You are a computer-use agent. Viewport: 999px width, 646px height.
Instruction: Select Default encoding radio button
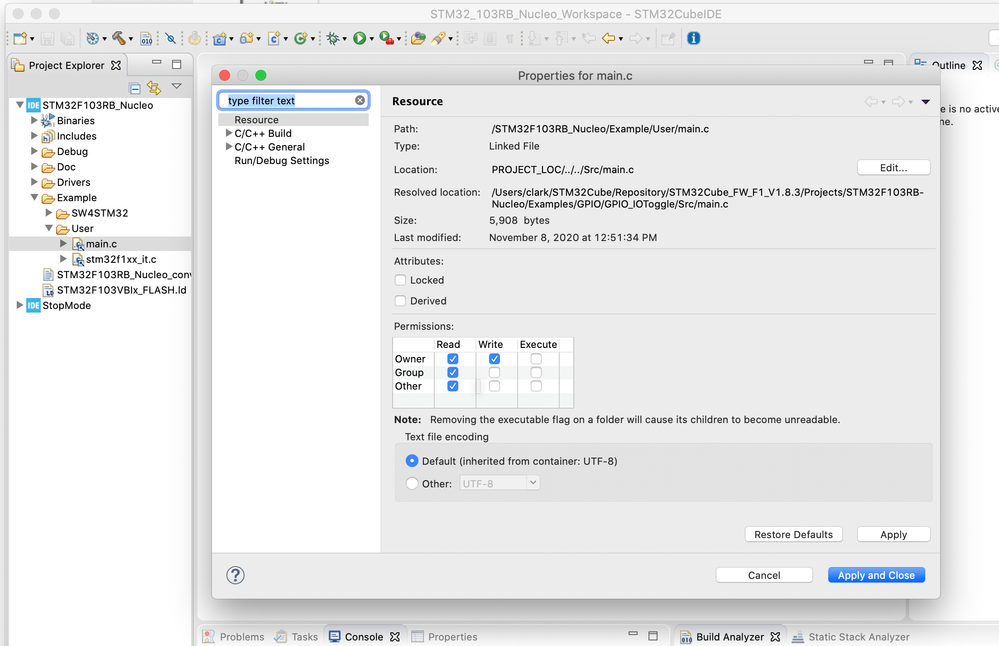(x=412, y=461)
